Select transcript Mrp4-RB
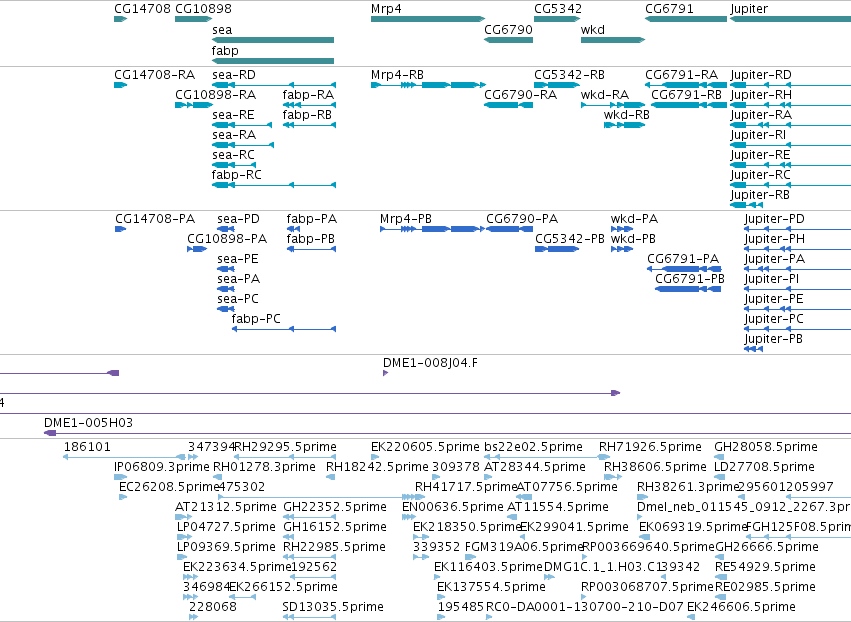This screenshot has height=622, width=851. pos(428,85)
